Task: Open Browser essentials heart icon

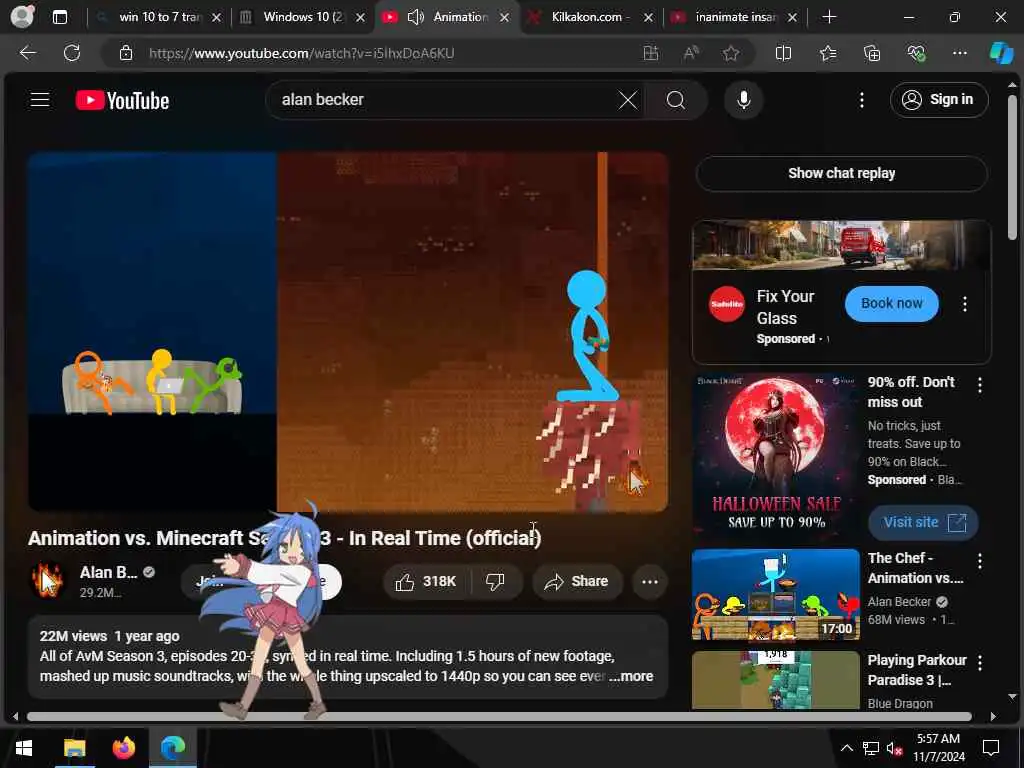Action: coord(916,53)
